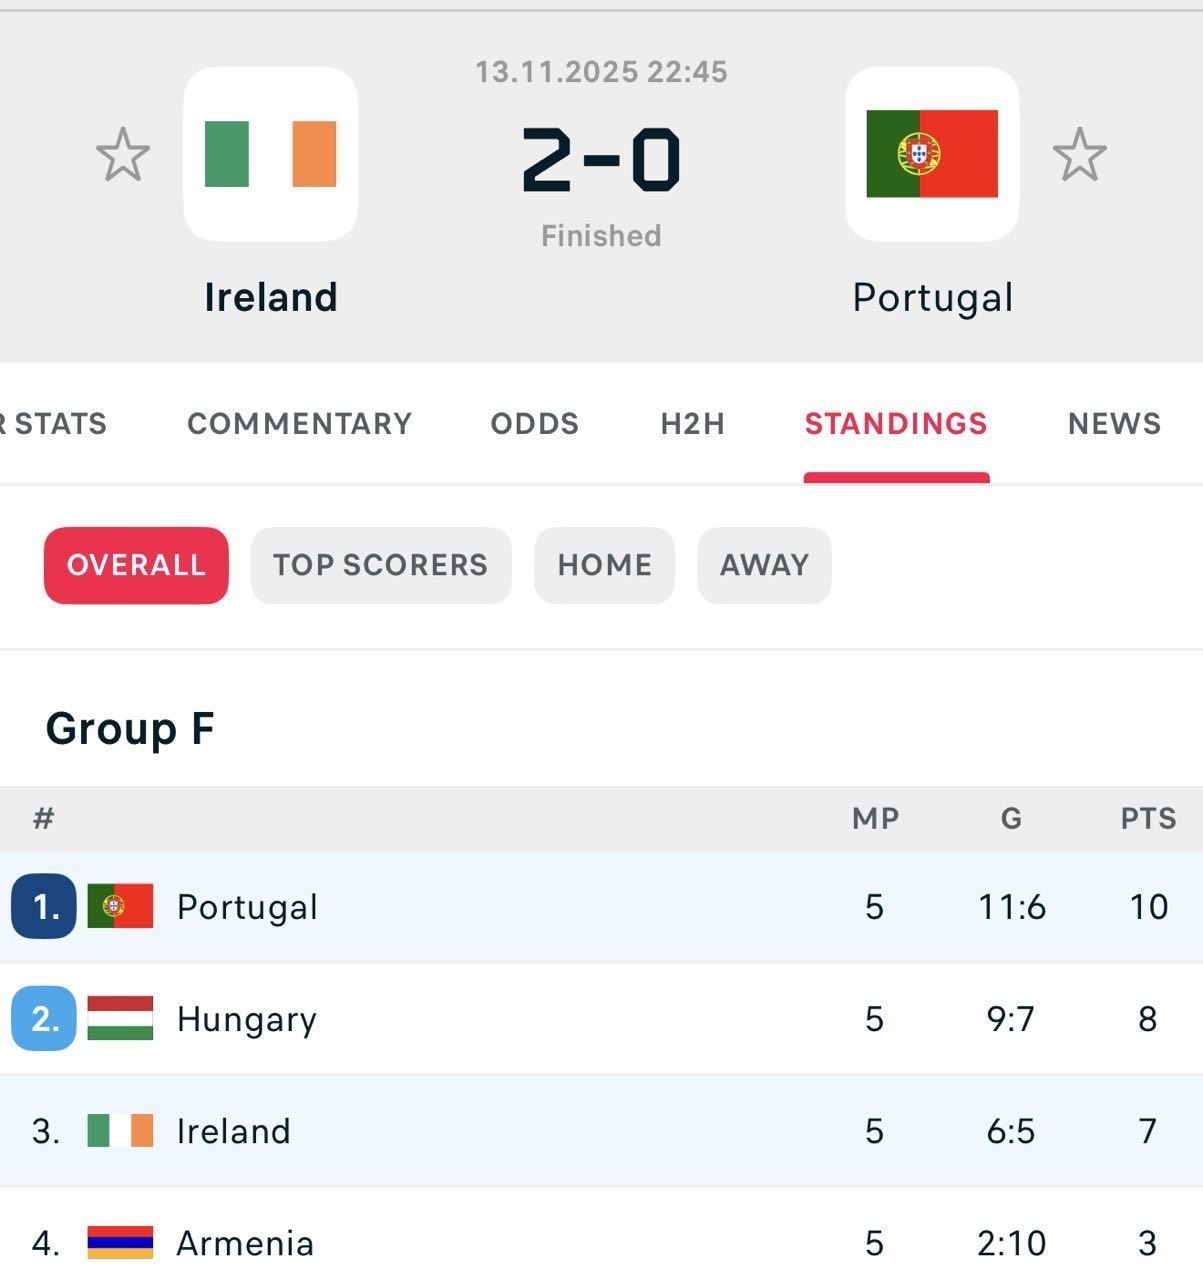This screenshot has height=1280, width=1203.
Task: Click Hungary's flag in standings table
Action: pyautogui.click(x=120, y=1018)
